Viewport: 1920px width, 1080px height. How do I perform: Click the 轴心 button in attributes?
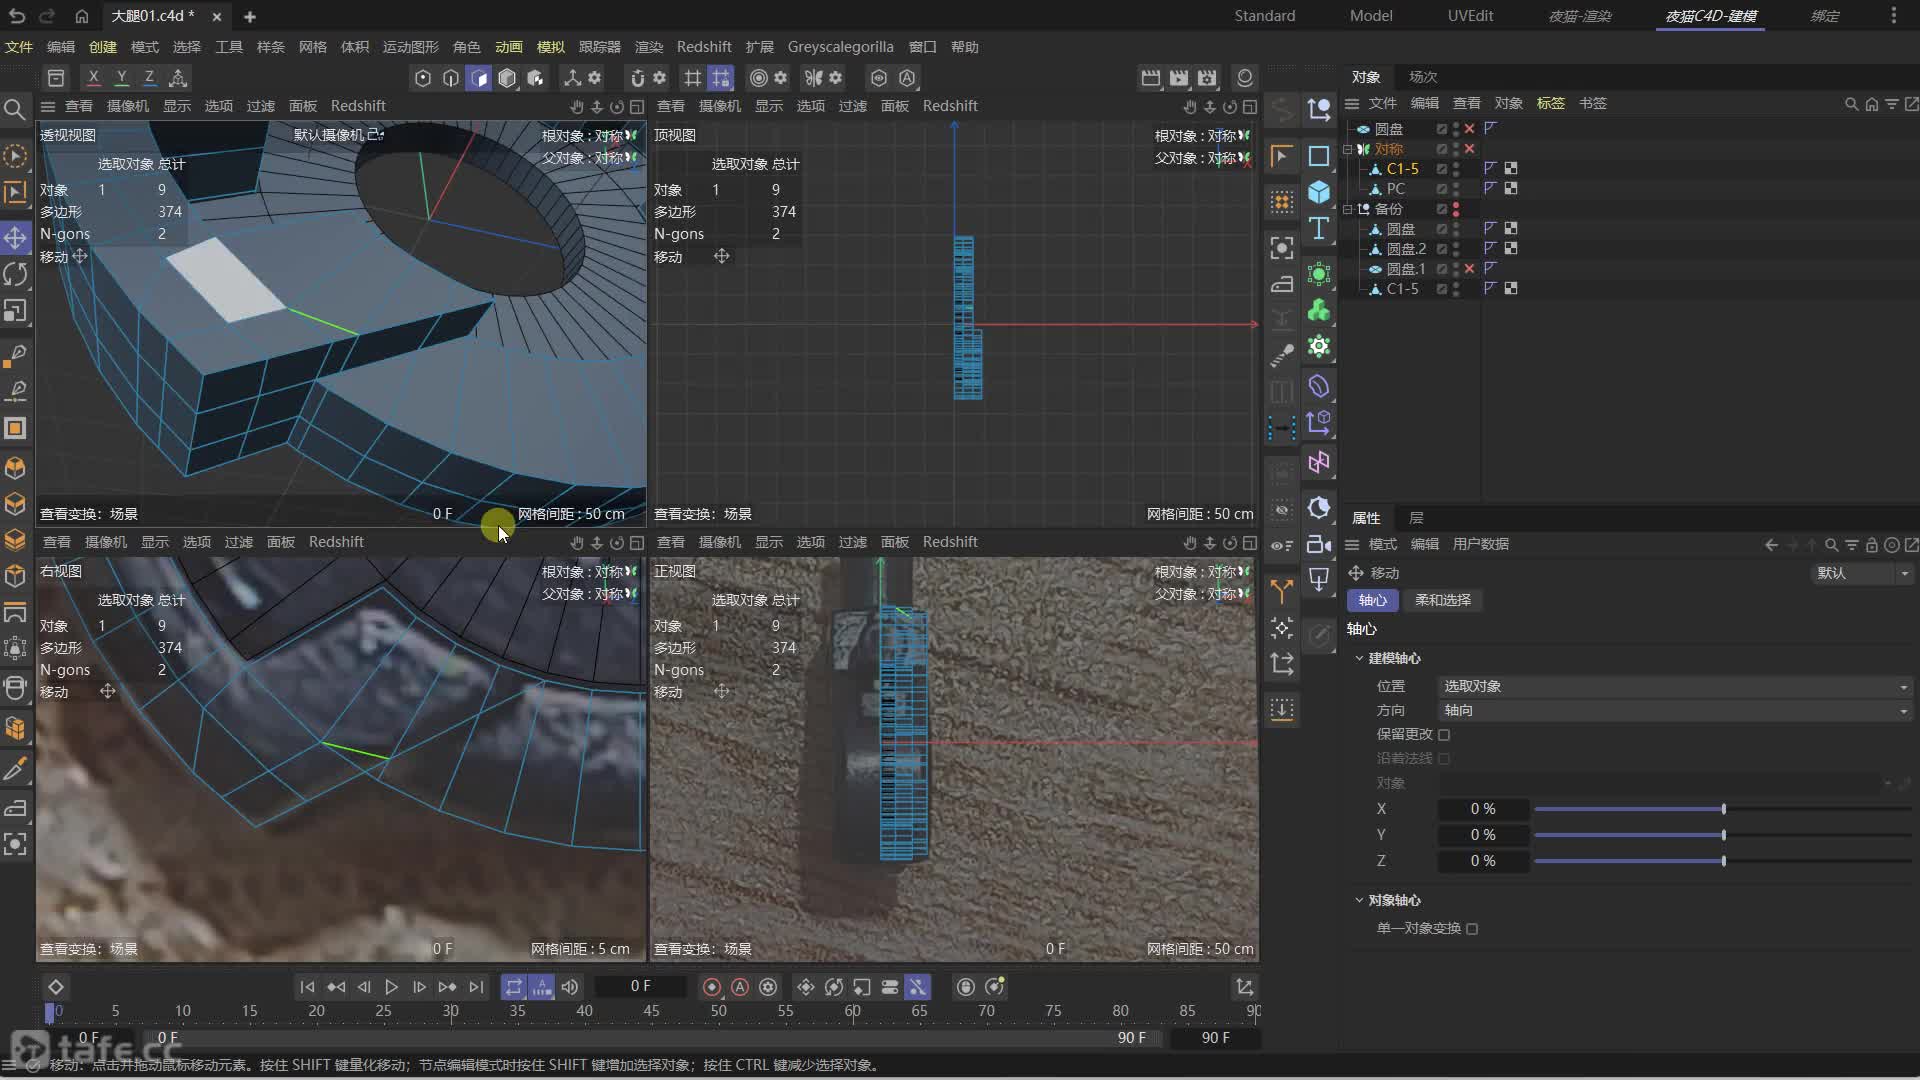1372,600
